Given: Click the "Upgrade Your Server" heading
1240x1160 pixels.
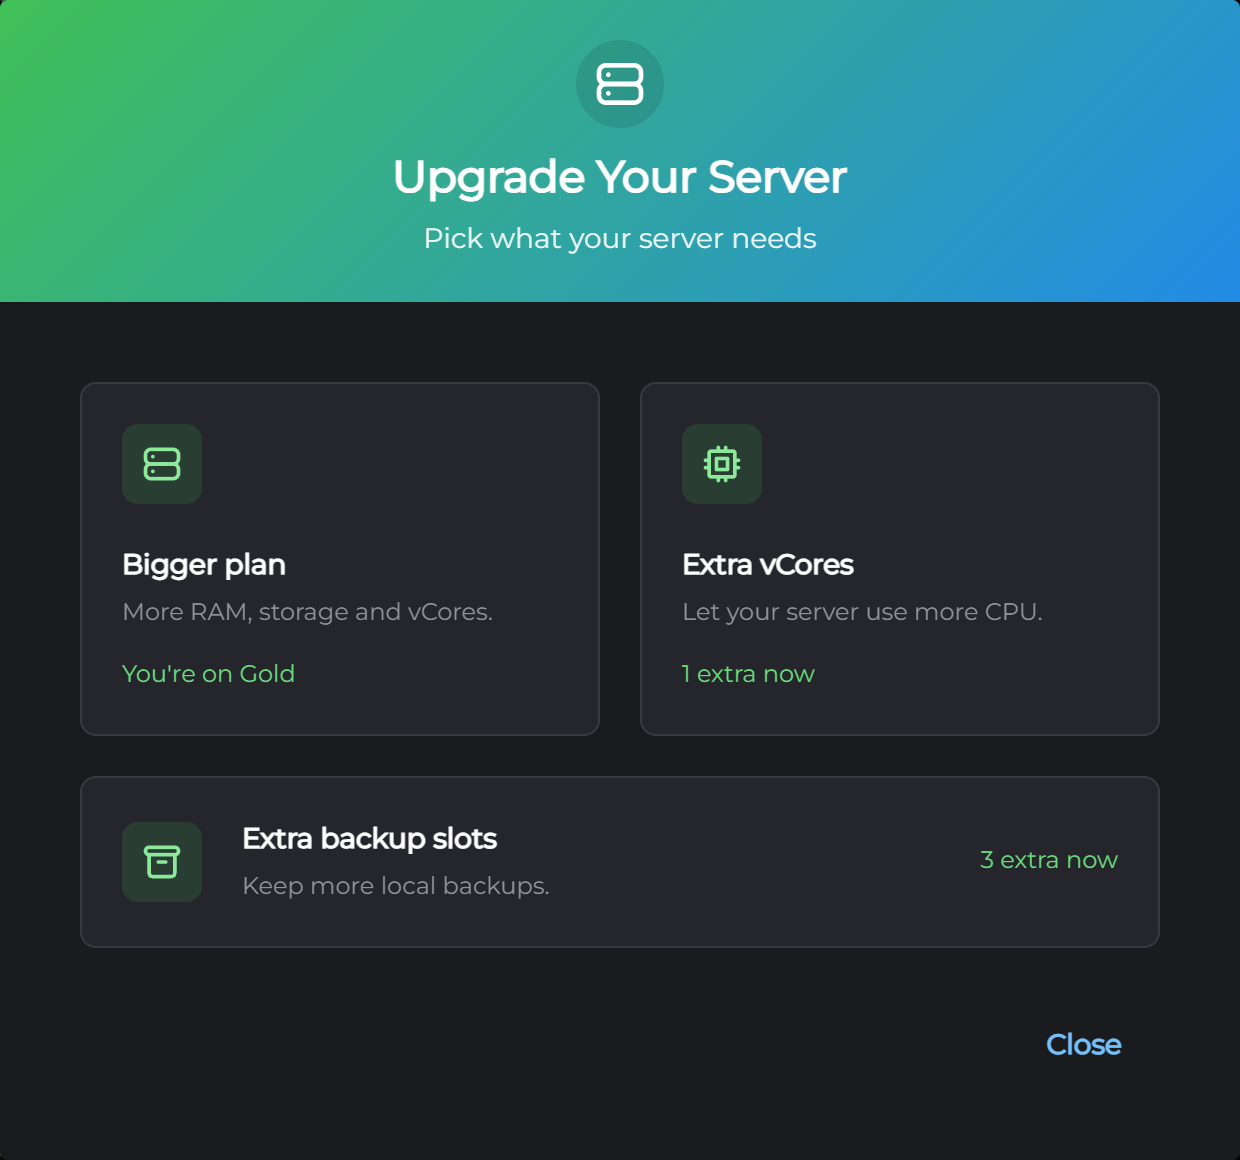Looking at the screenshot, I should (x=620, y=177).
